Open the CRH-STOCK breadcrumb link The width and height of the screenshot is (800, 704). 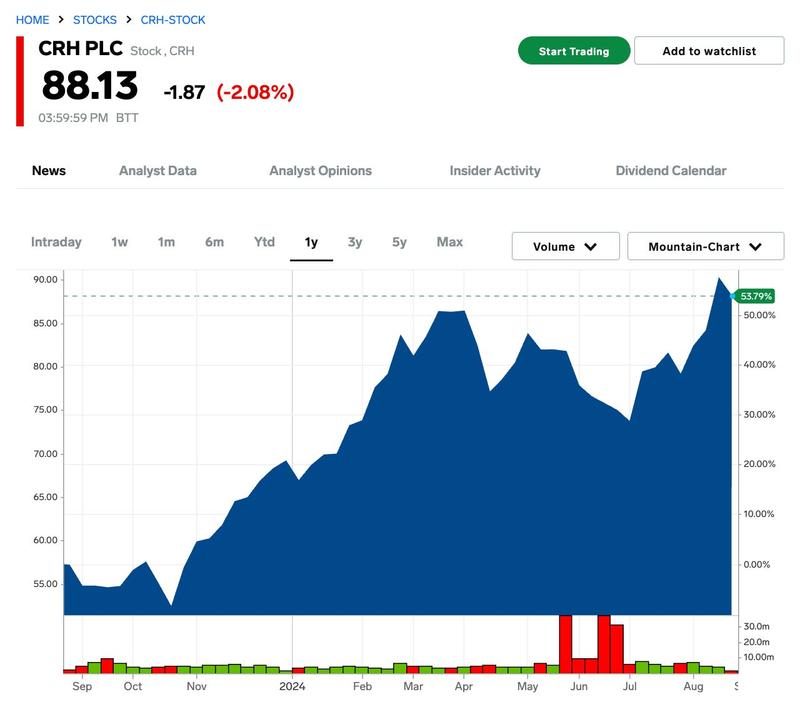tap(173, 20)
